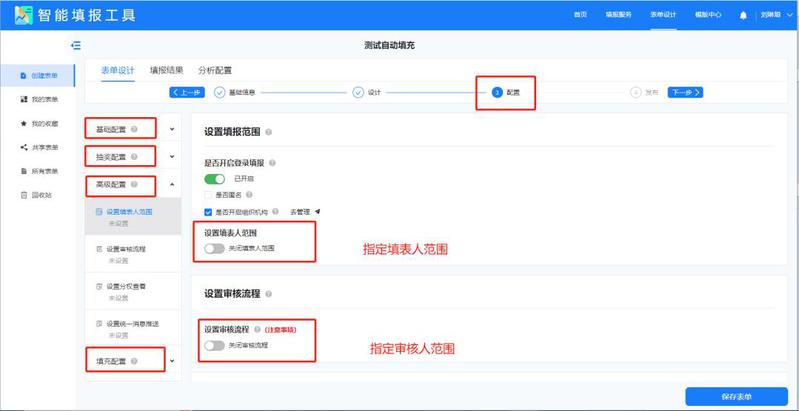Click the 去管理 arrow icon
This screenshot has height=411, width=799.
[317, 212]
